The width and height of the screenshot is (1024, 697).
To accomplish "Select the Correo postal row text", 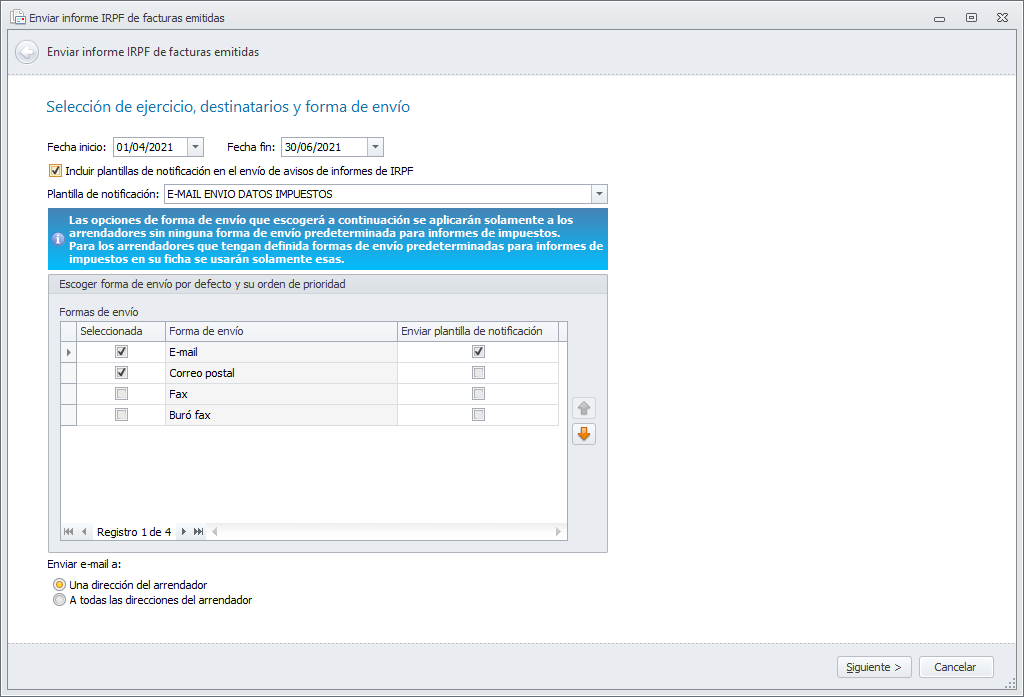I will (202, 373).
